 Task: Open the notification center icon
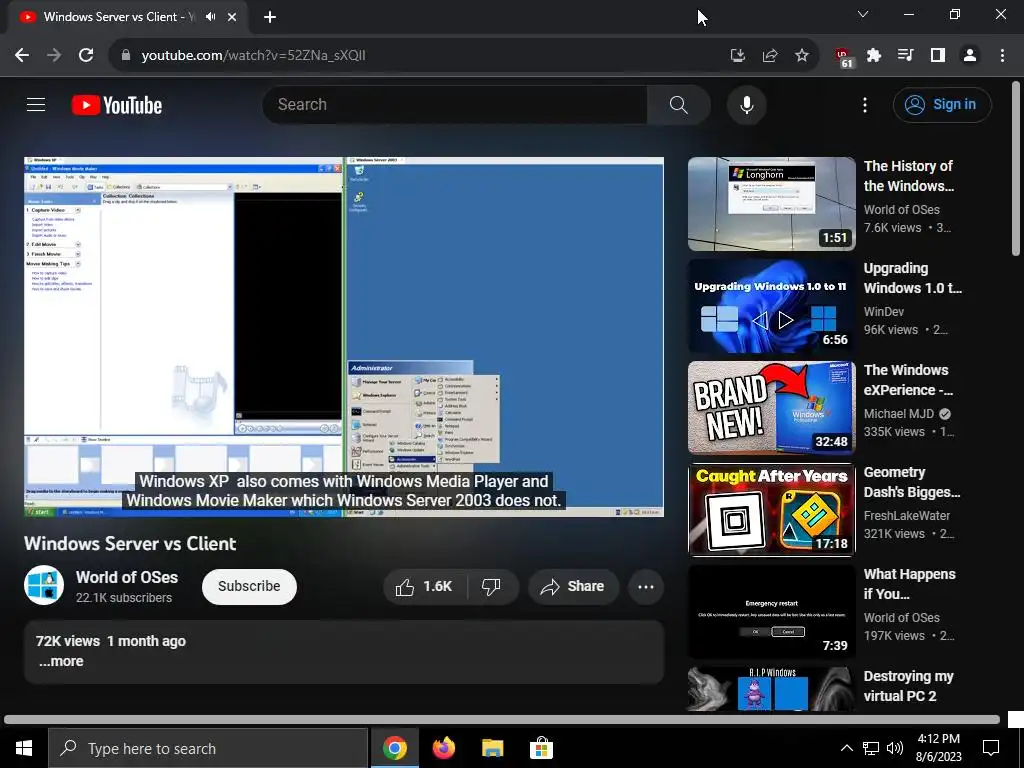tap(991, 748)
